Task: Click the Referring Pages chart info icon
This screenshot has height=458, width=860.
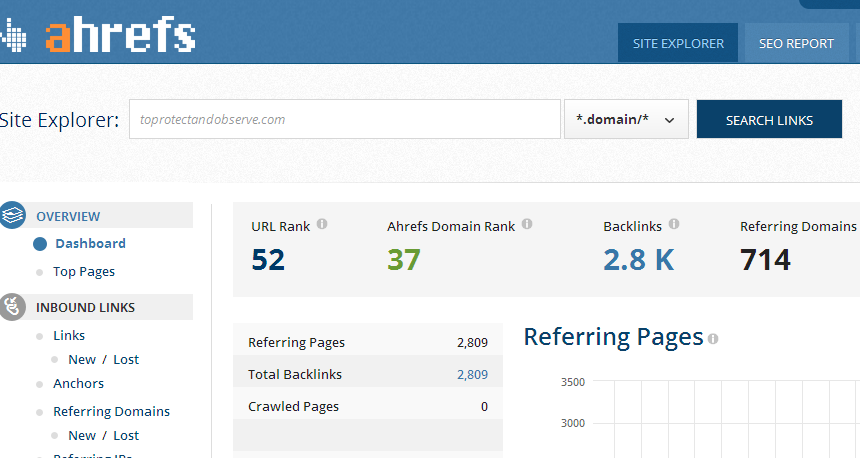Action: (x=712, y=339)
